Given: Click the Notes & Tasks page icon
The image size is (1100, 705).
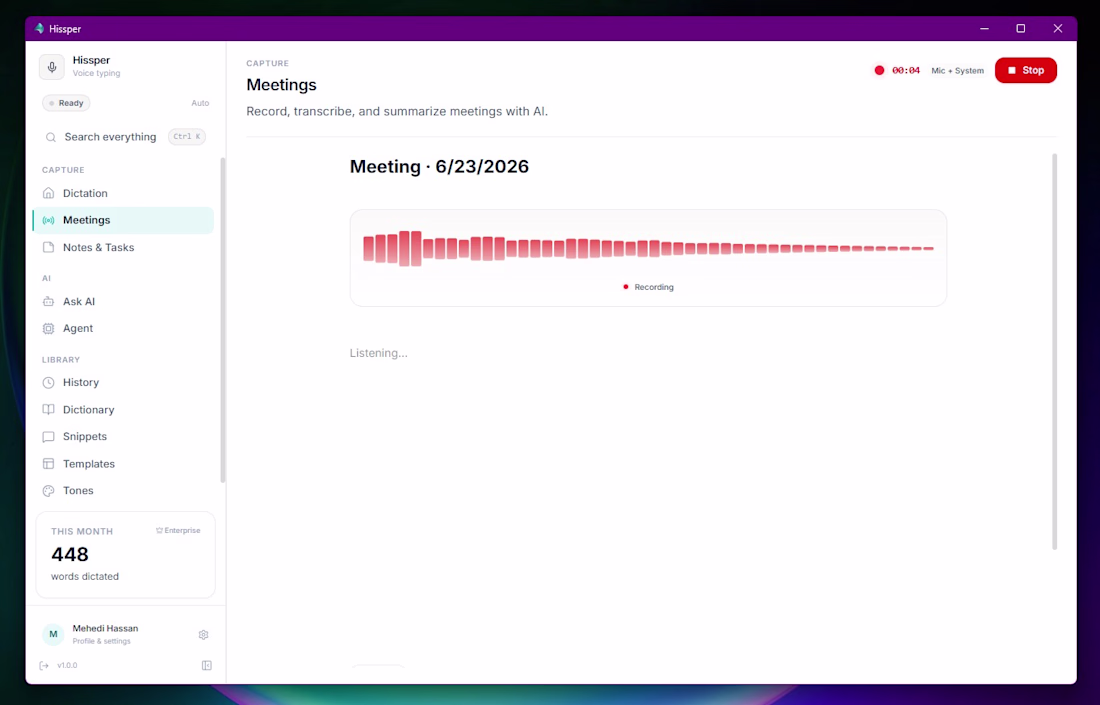Looking at the screenshot, I should (48, 248).
